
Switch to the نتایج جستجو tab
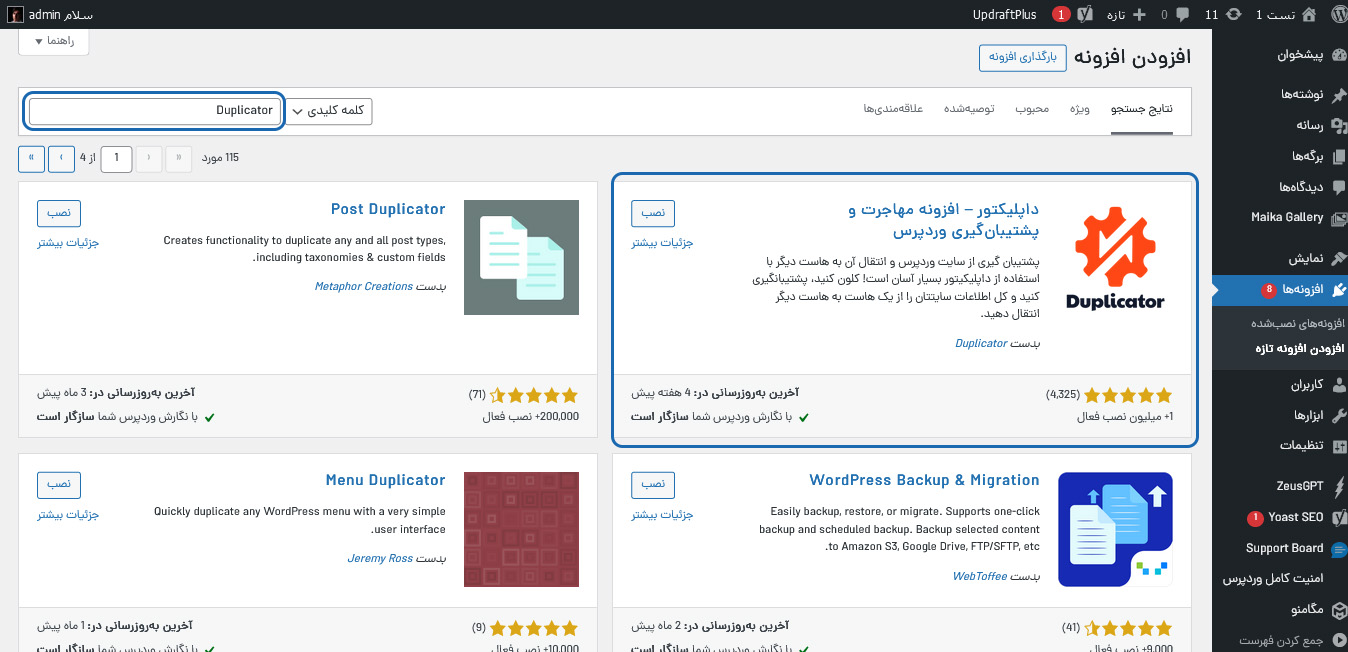pos(1142,109)
